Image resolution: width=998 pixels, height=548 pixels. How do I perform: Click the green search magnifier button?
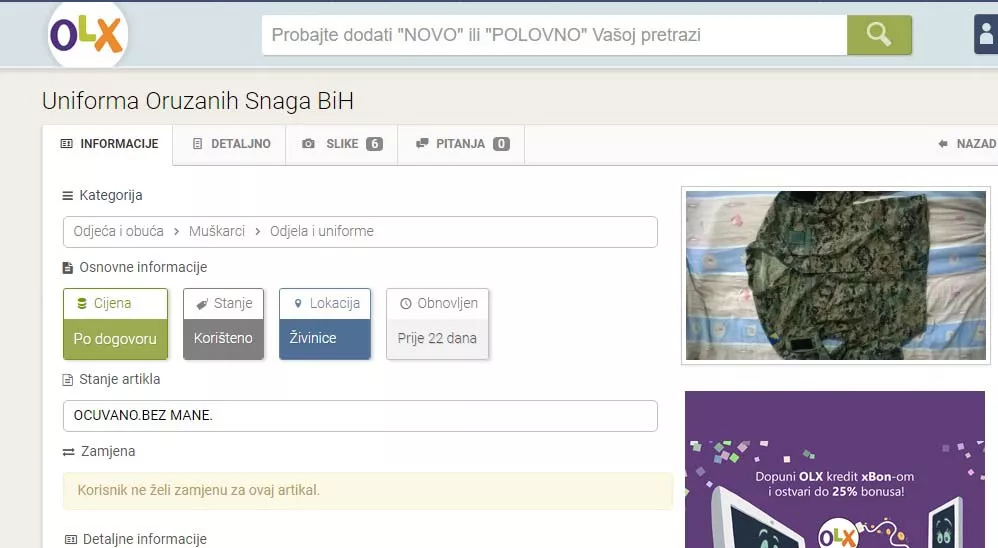pos(879,35)
